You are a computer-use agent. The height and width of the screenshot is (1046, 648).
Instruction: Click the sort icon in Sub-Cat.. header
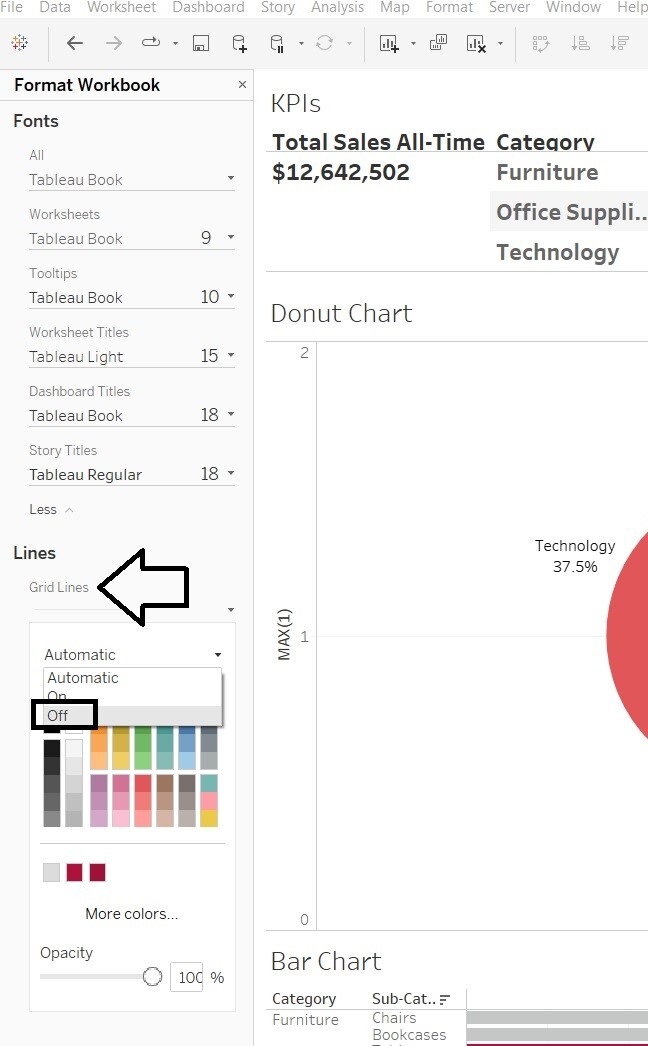[445, 999]
